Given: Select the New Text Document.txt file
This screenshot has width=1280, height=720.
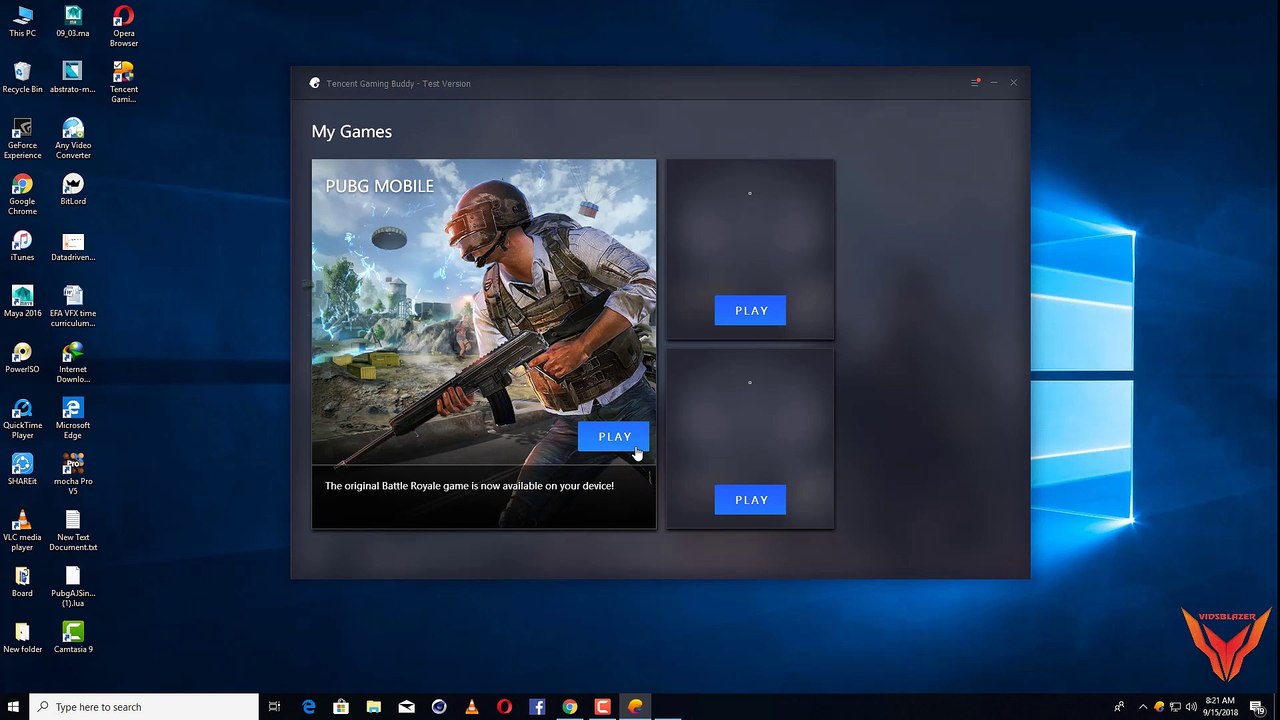Looking at the screenshot, I should 73,530.
